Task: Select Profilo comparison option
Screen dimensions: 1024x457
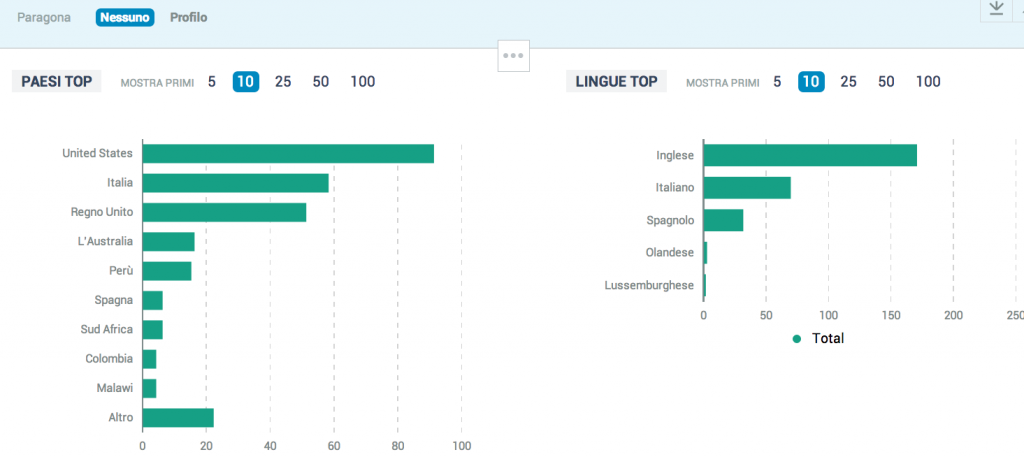Action: click(189, 18)
